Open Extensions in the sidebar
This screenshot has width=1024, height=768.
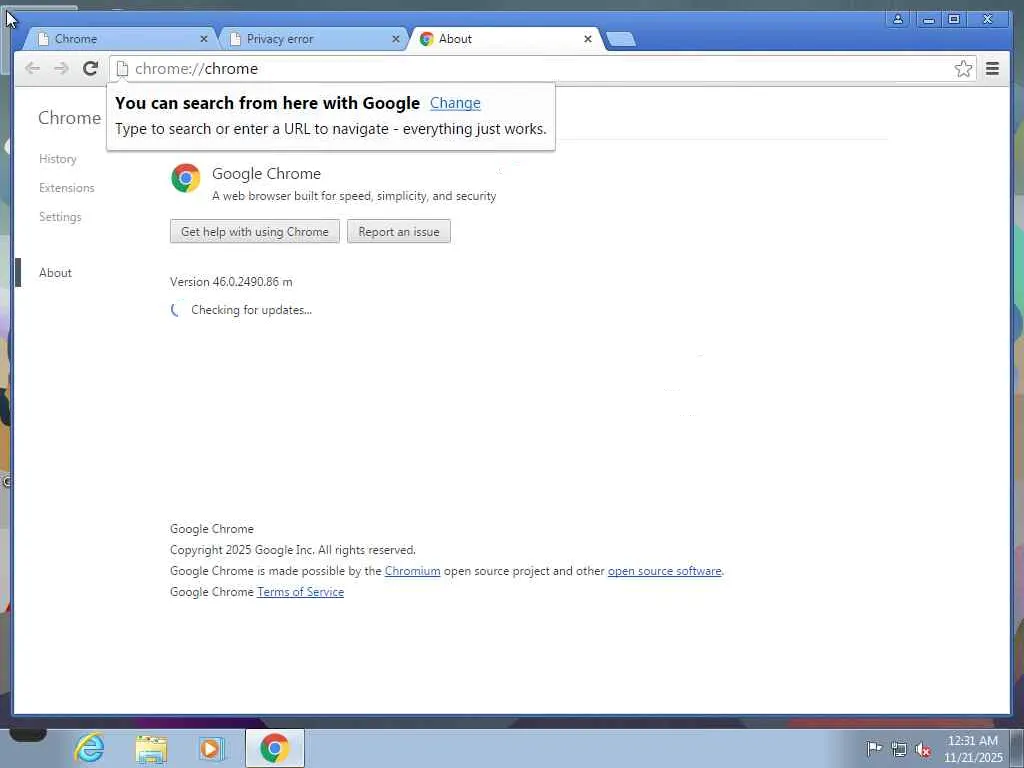[67, 188]
